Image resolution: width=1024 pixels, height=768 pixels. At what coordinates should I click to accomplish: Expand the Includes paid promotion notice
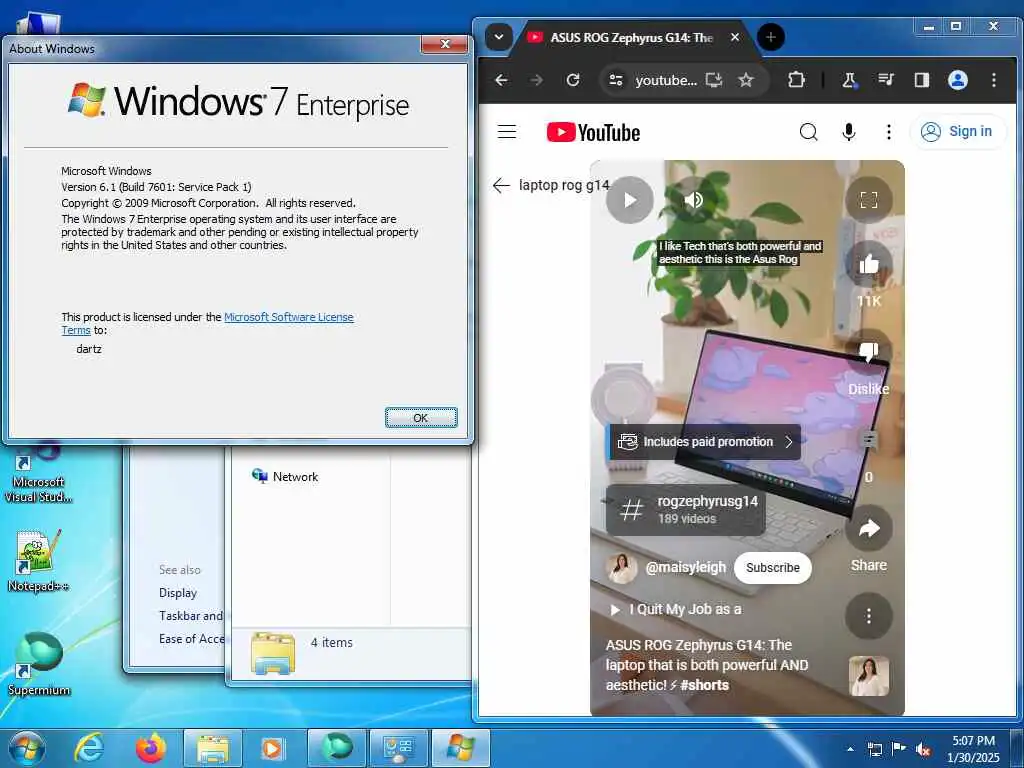(x=705, y=442)
